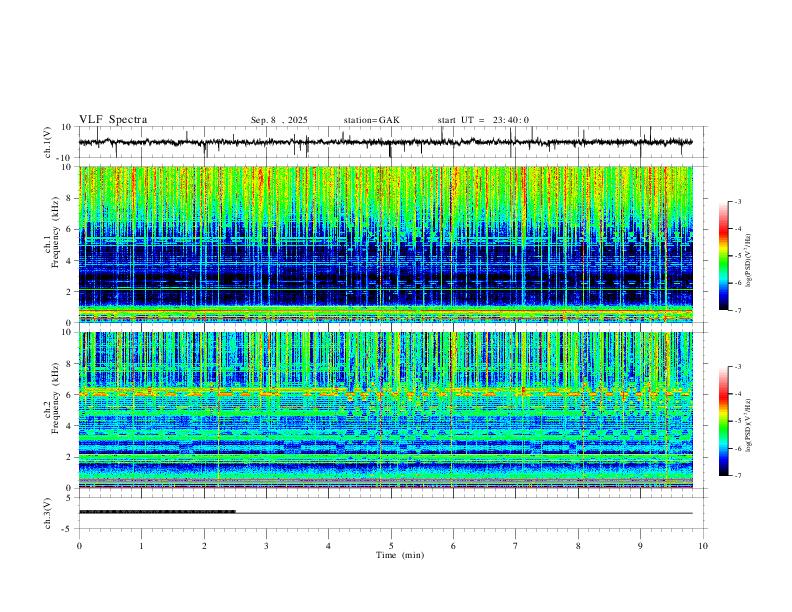Click the "3" tick on the time axis

coord(266,546)
